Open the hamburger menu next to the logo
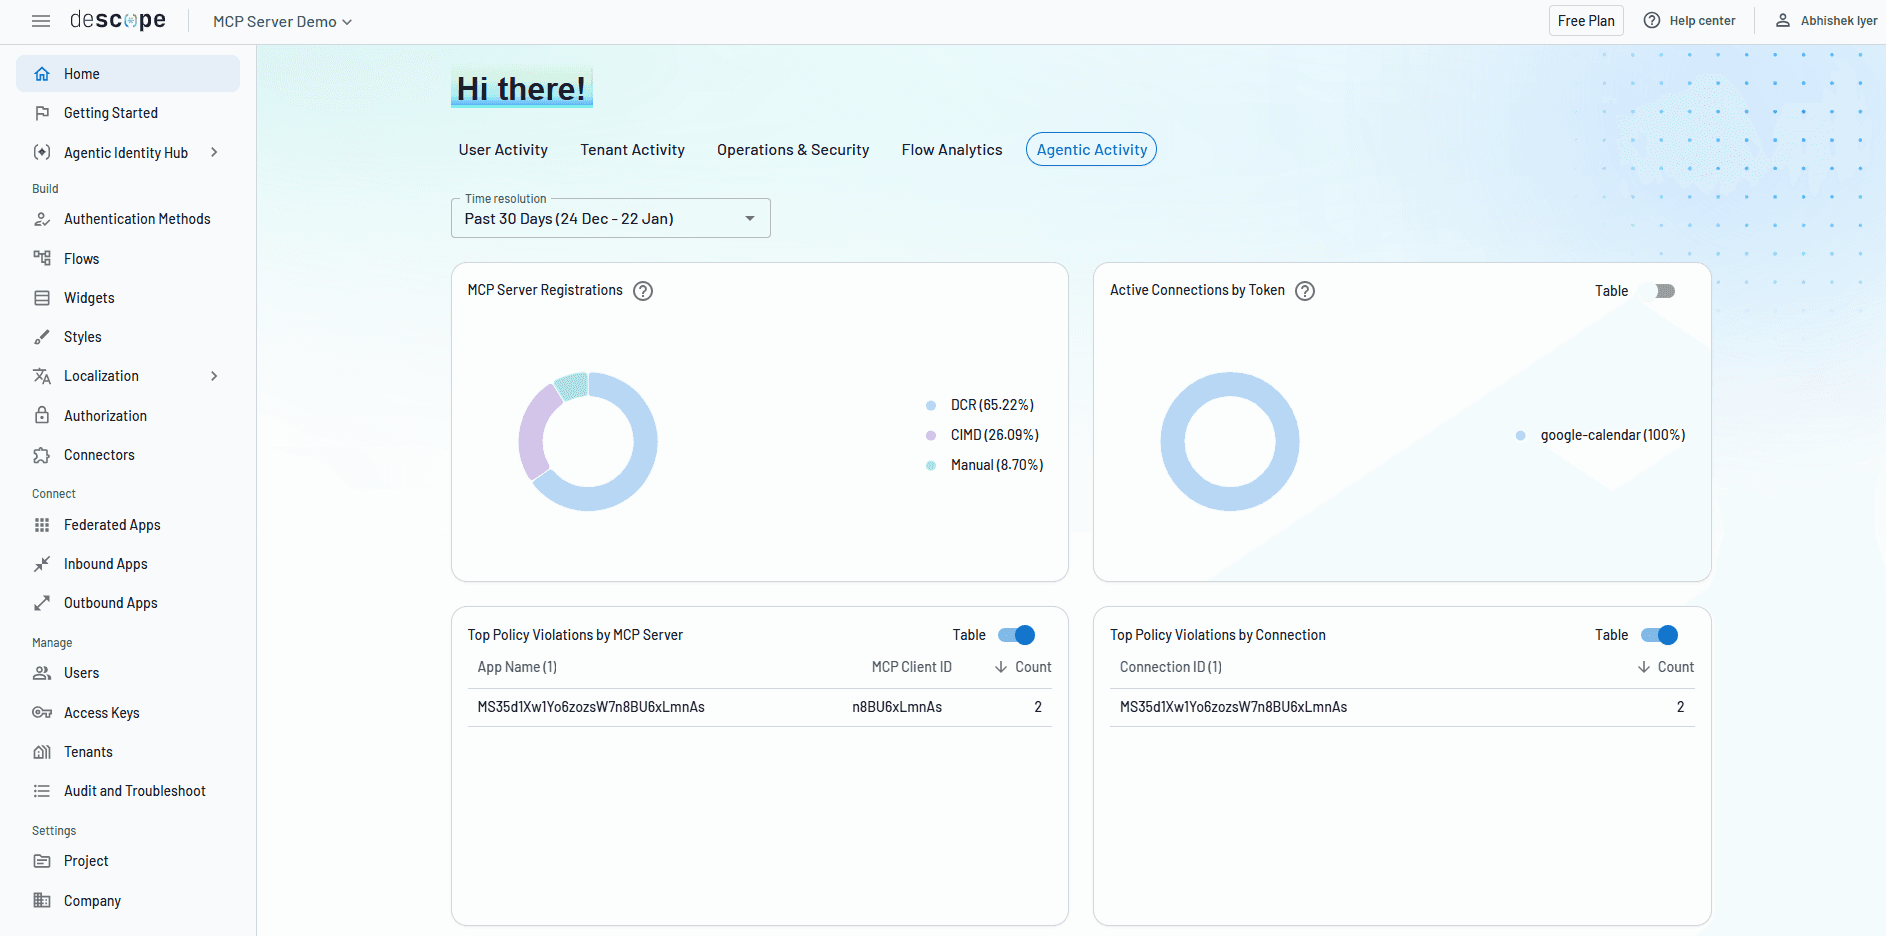The width and height of the screenshot is (1886, 936). click(x=41, y=20)
